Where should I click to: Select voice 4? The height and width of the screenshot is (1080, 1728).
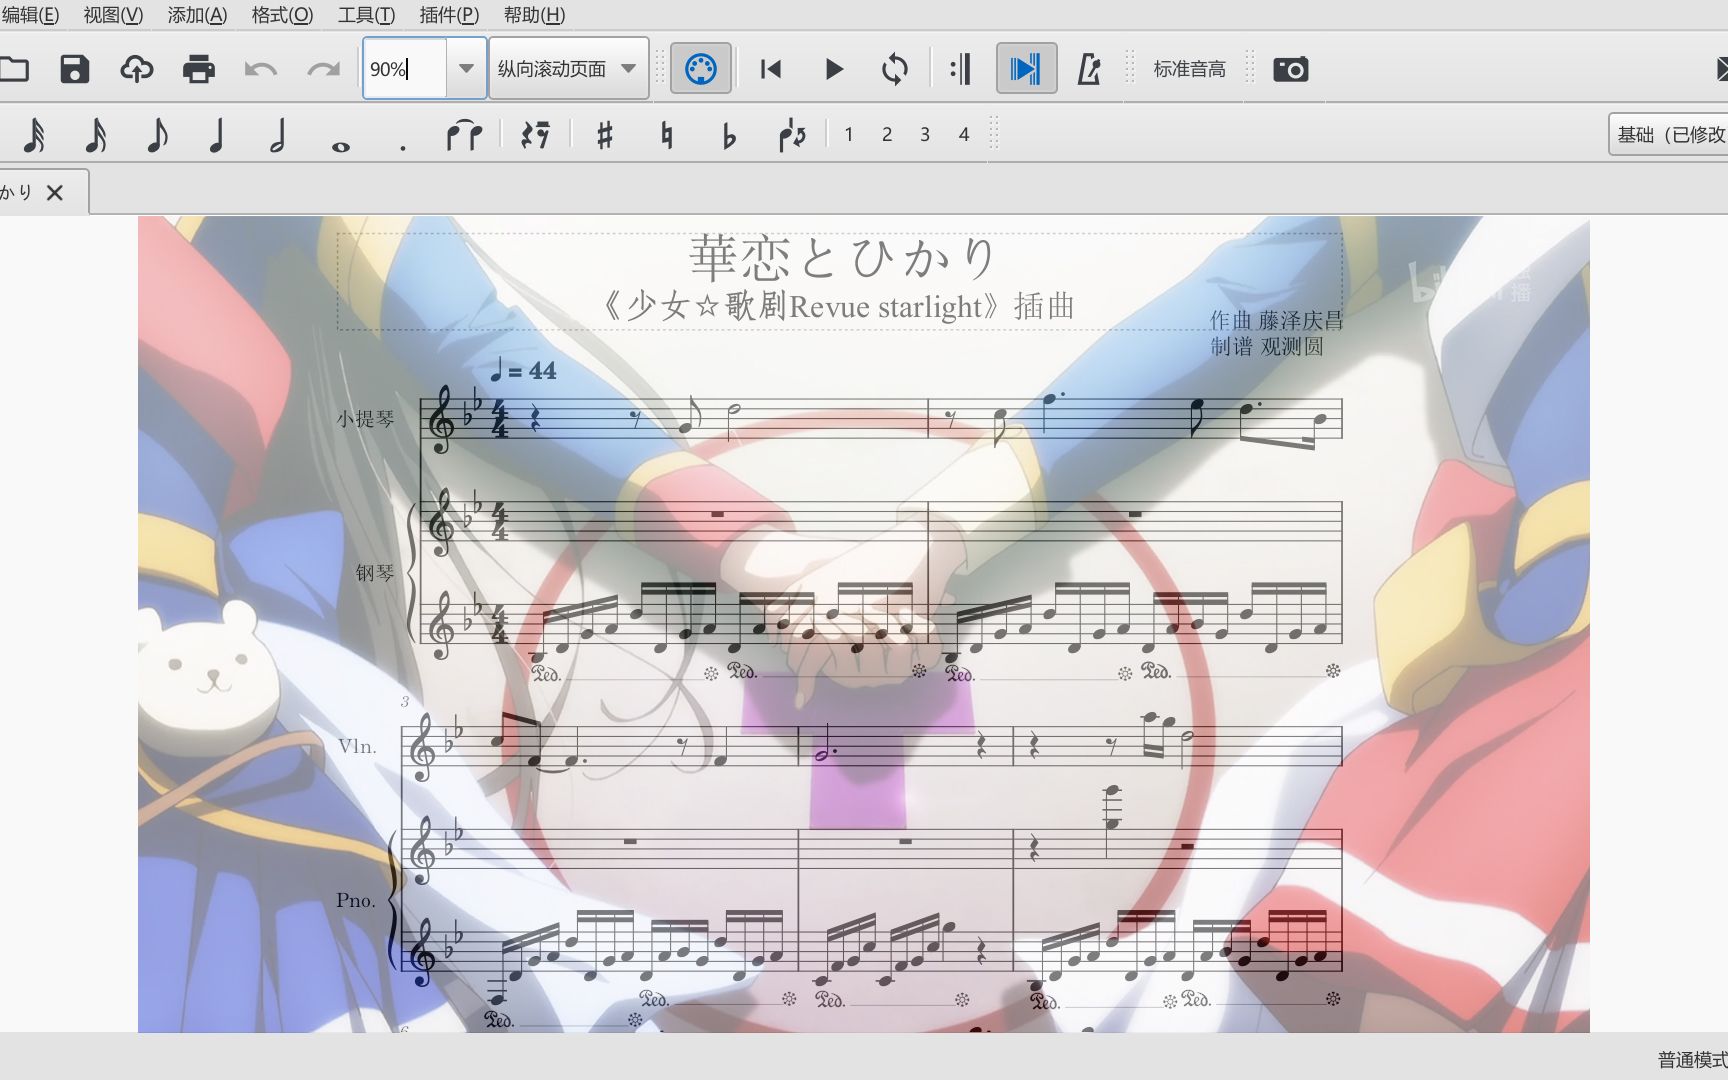coord(964,134)
